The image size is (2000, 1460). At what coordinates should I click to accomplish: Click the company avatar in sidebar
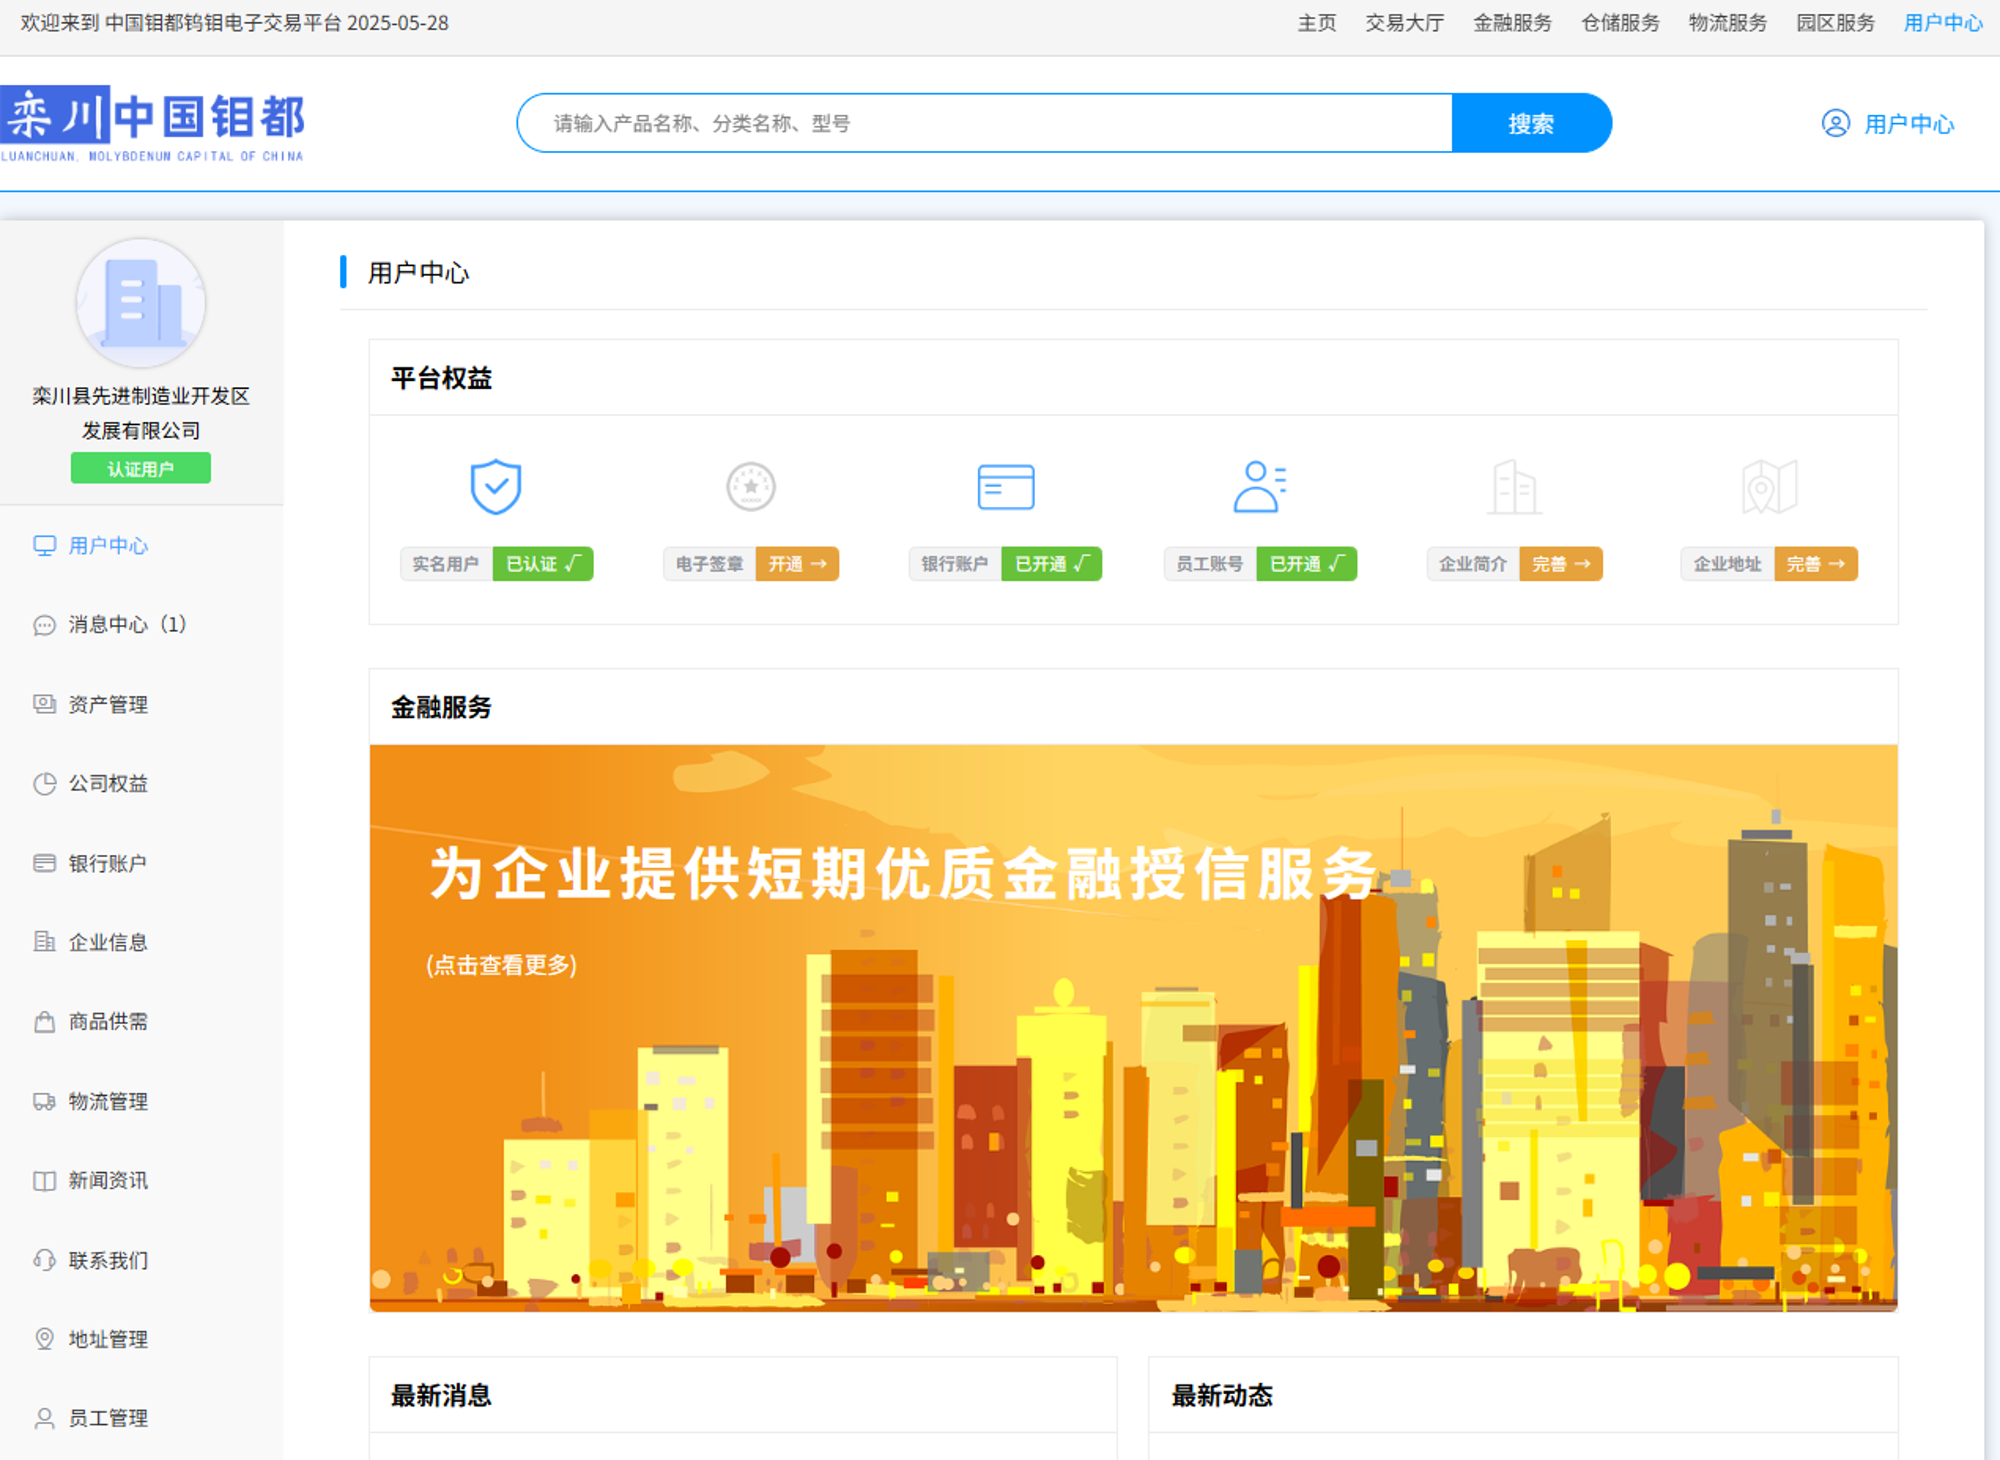[x=141, y=303]
